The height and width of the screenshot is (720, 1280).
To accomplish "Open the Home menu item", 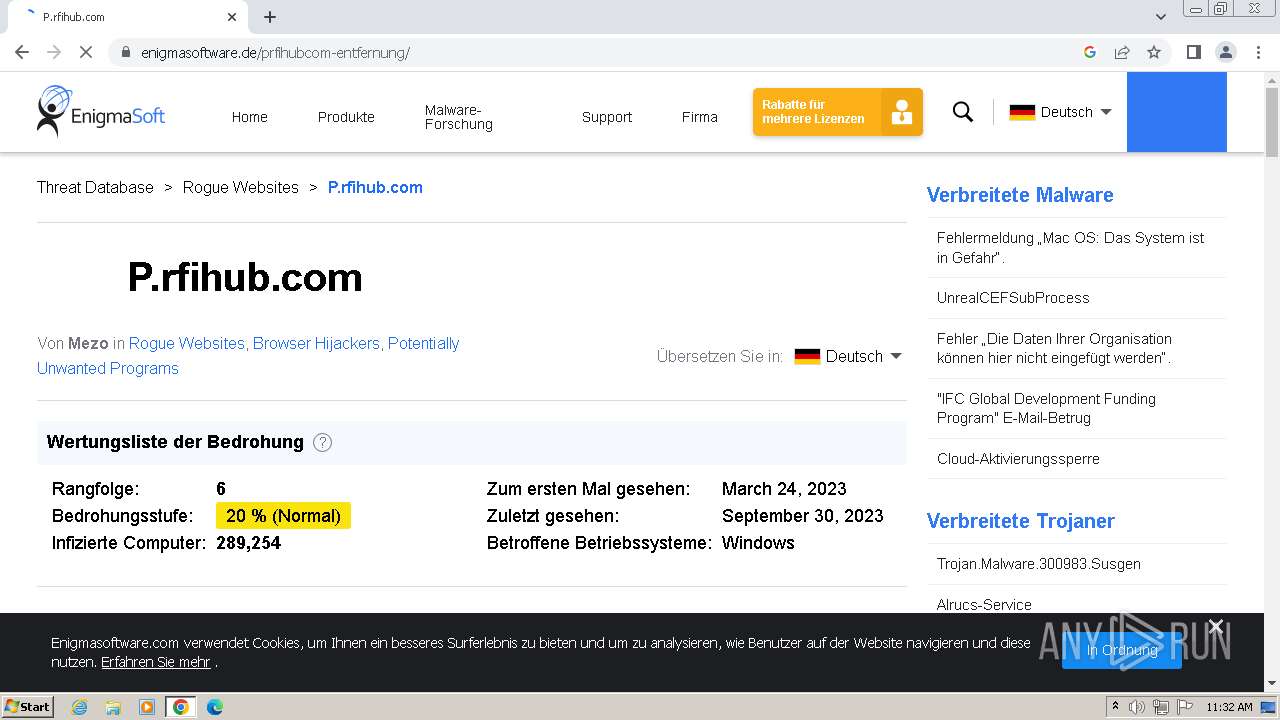I will [x=249, y=117].
